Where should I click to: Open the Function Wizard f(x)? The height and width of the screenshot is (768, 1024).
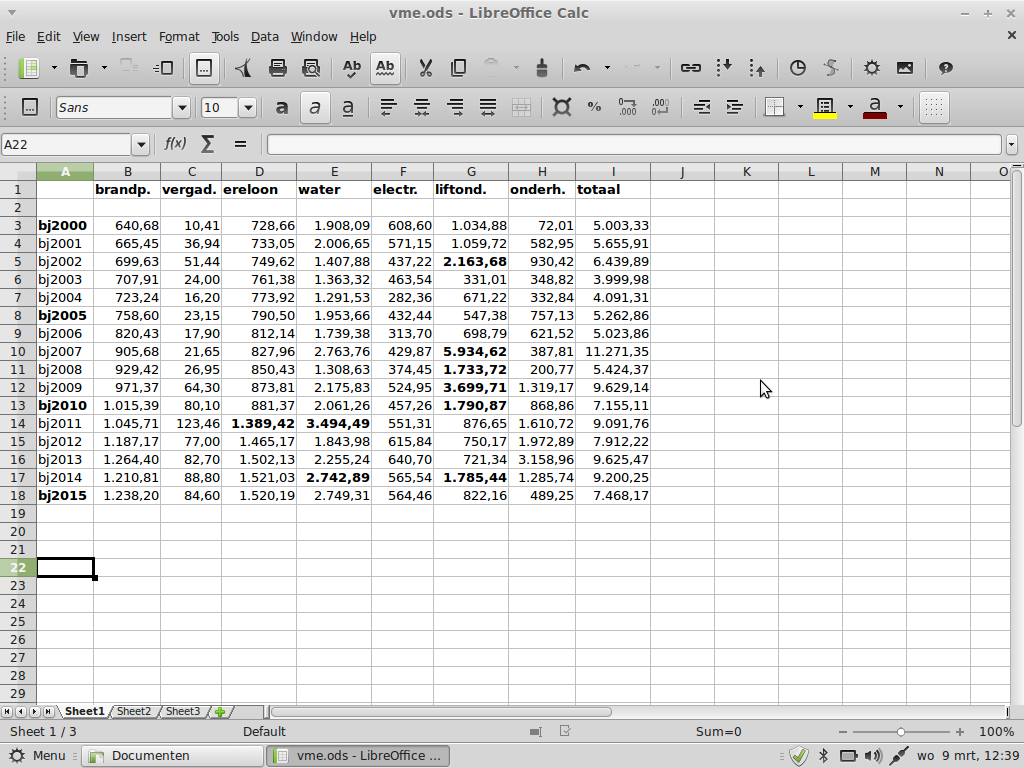(175, 144)
